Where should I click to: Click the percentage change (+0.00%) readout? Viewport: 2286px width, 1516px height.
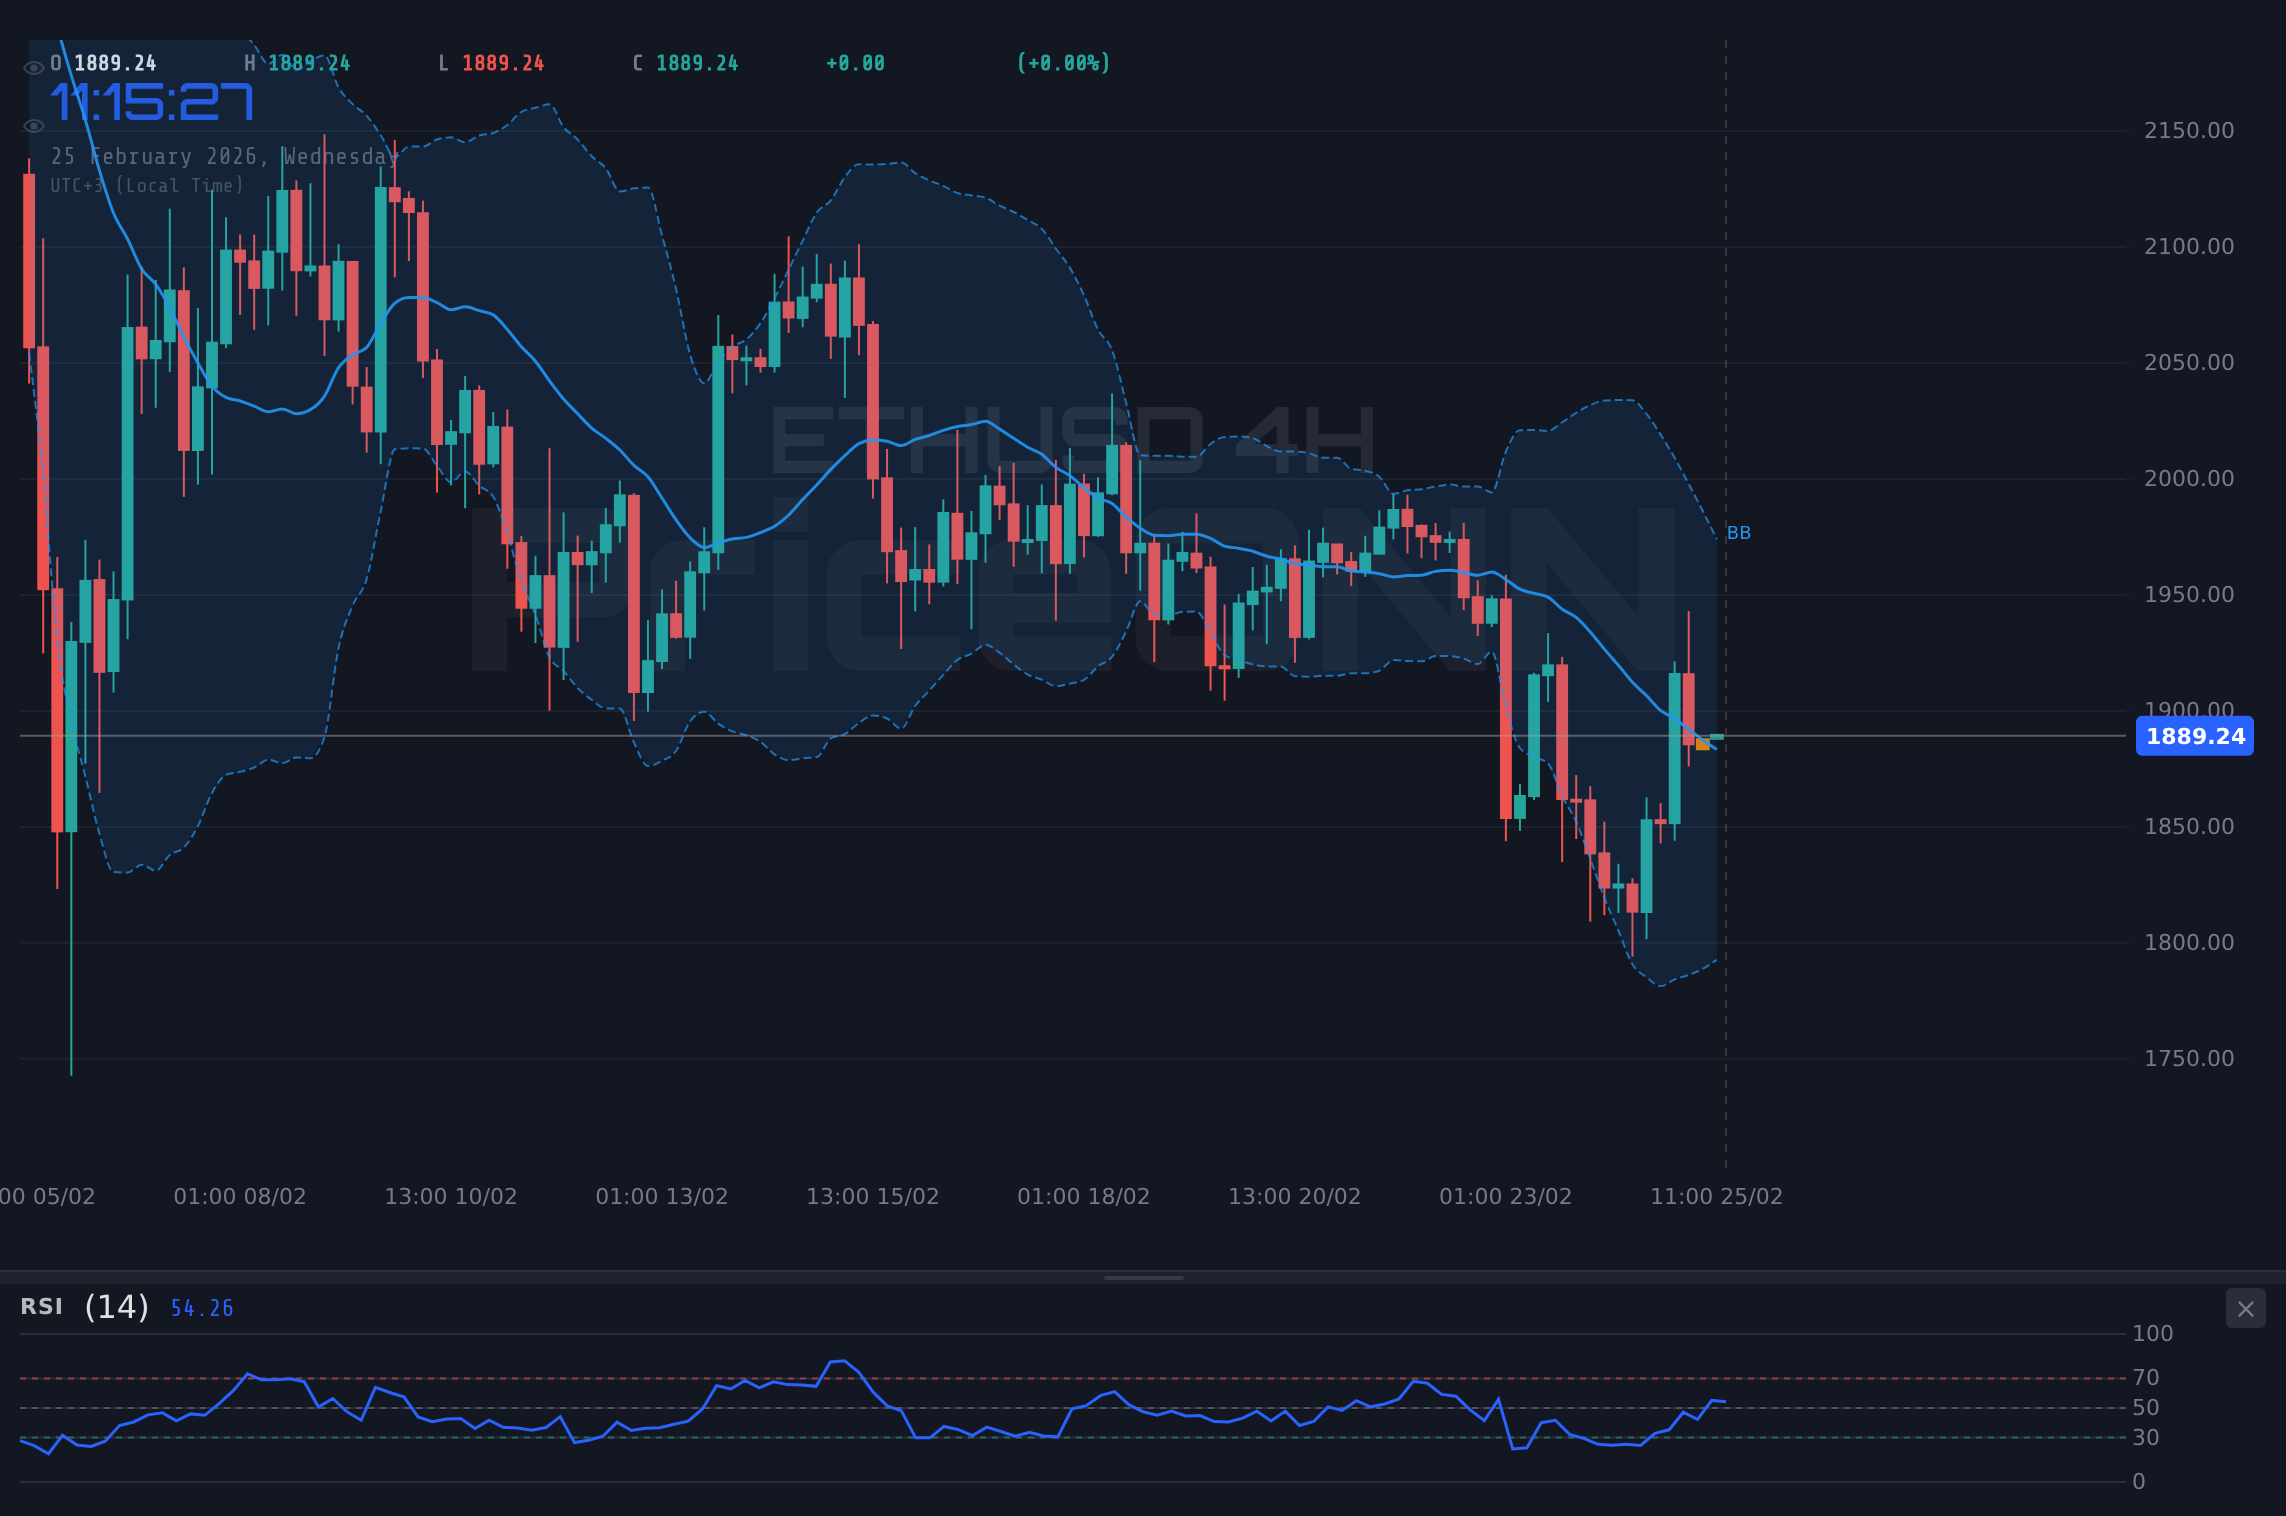[1064, 62]
